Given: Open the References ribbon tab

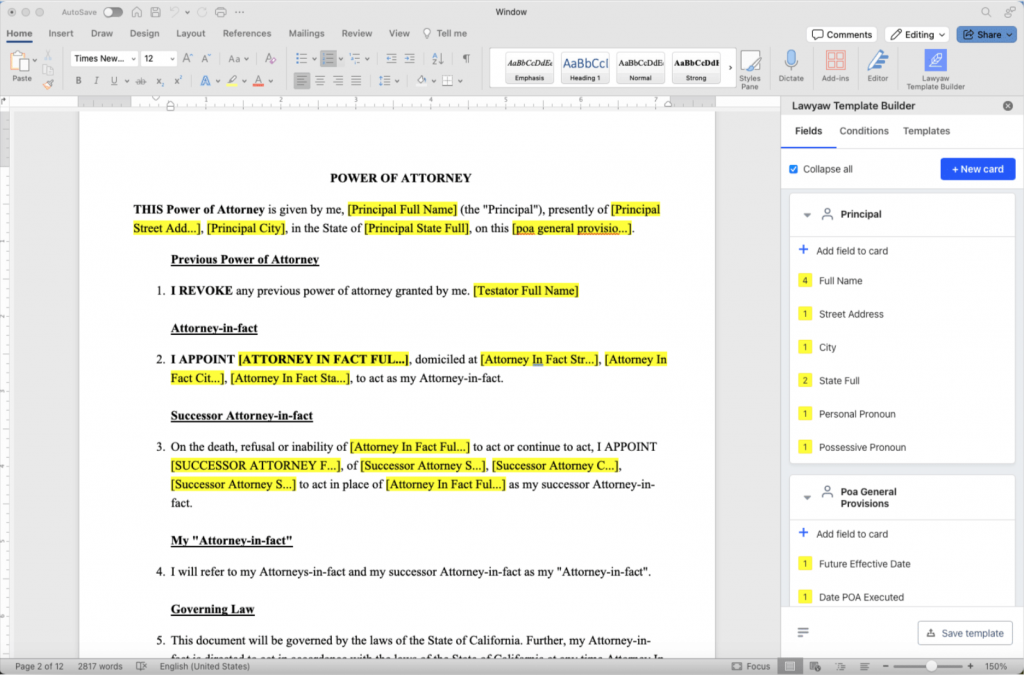Looking at the screenshot, I should [x=247, y=33].
